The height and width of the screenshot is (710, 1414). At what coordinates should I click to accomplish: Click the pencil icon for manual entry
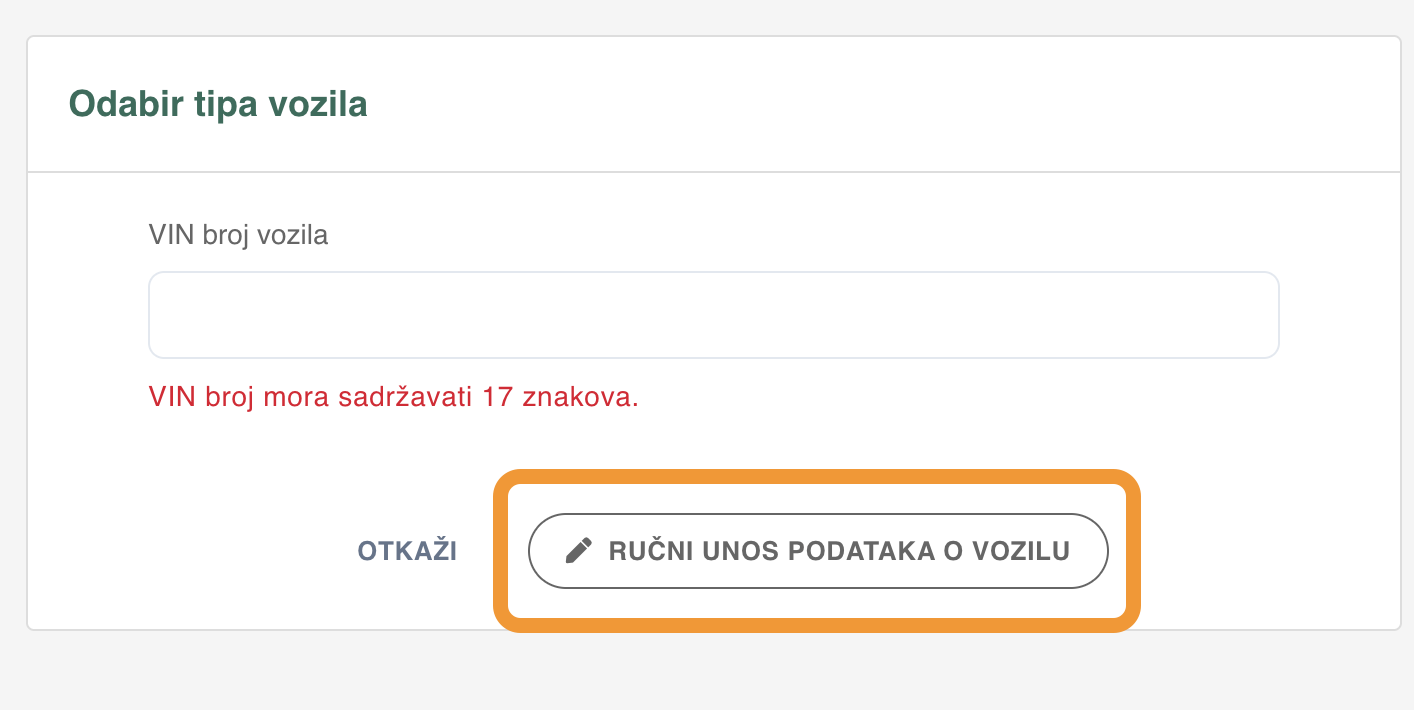(579, 551)
